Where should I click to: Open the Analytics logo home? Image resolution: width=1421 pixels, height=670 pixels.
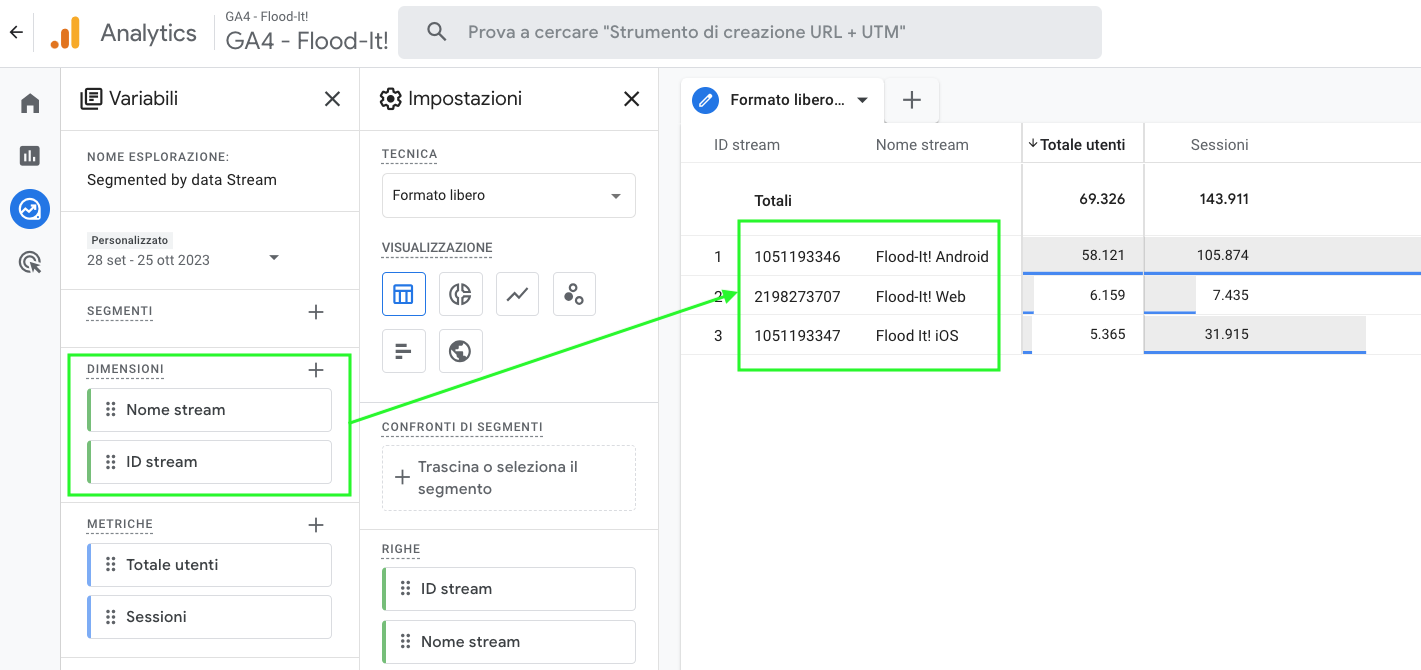65,33
